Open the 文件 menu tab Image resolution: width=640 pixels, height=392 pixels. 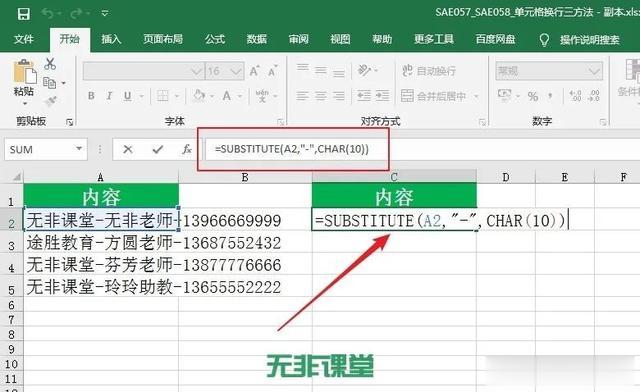pos(24,39)
